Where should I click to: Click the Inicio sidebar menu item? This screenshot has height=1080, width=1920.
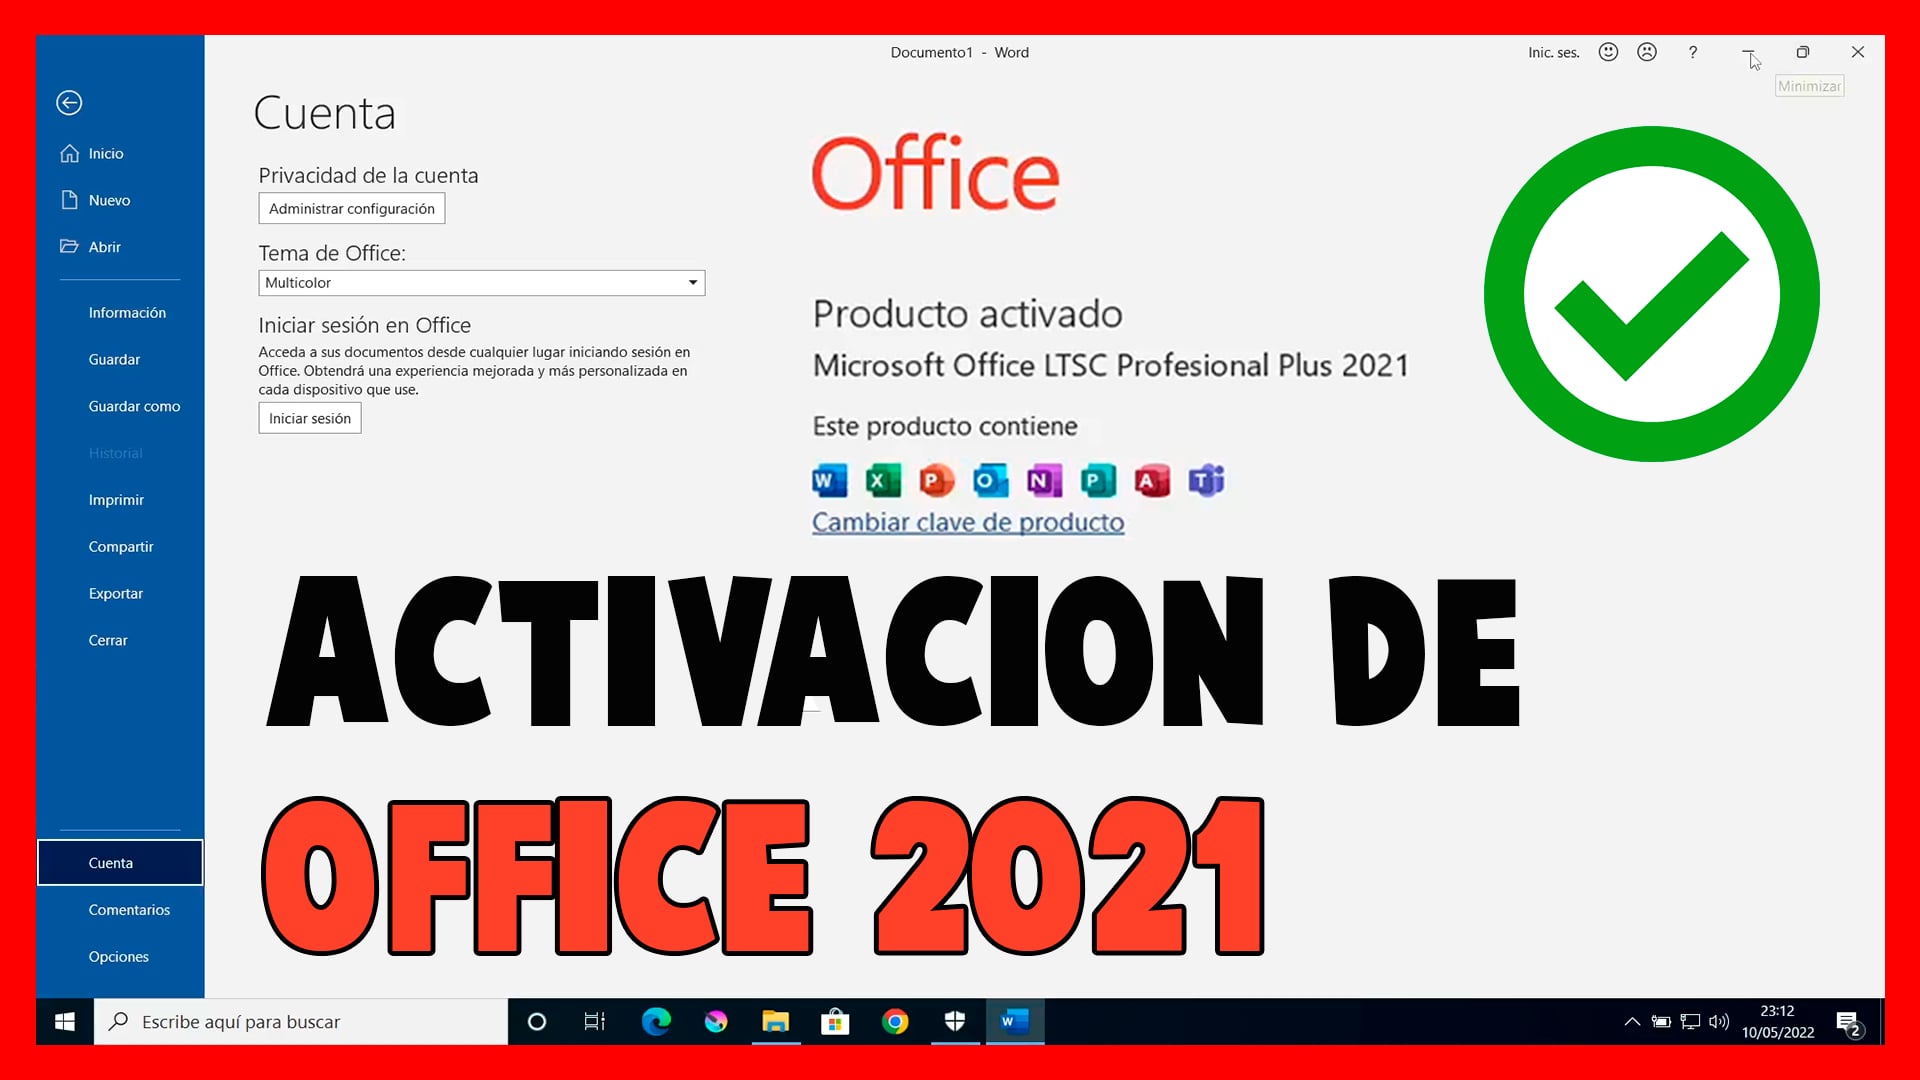tap(105, 153)
